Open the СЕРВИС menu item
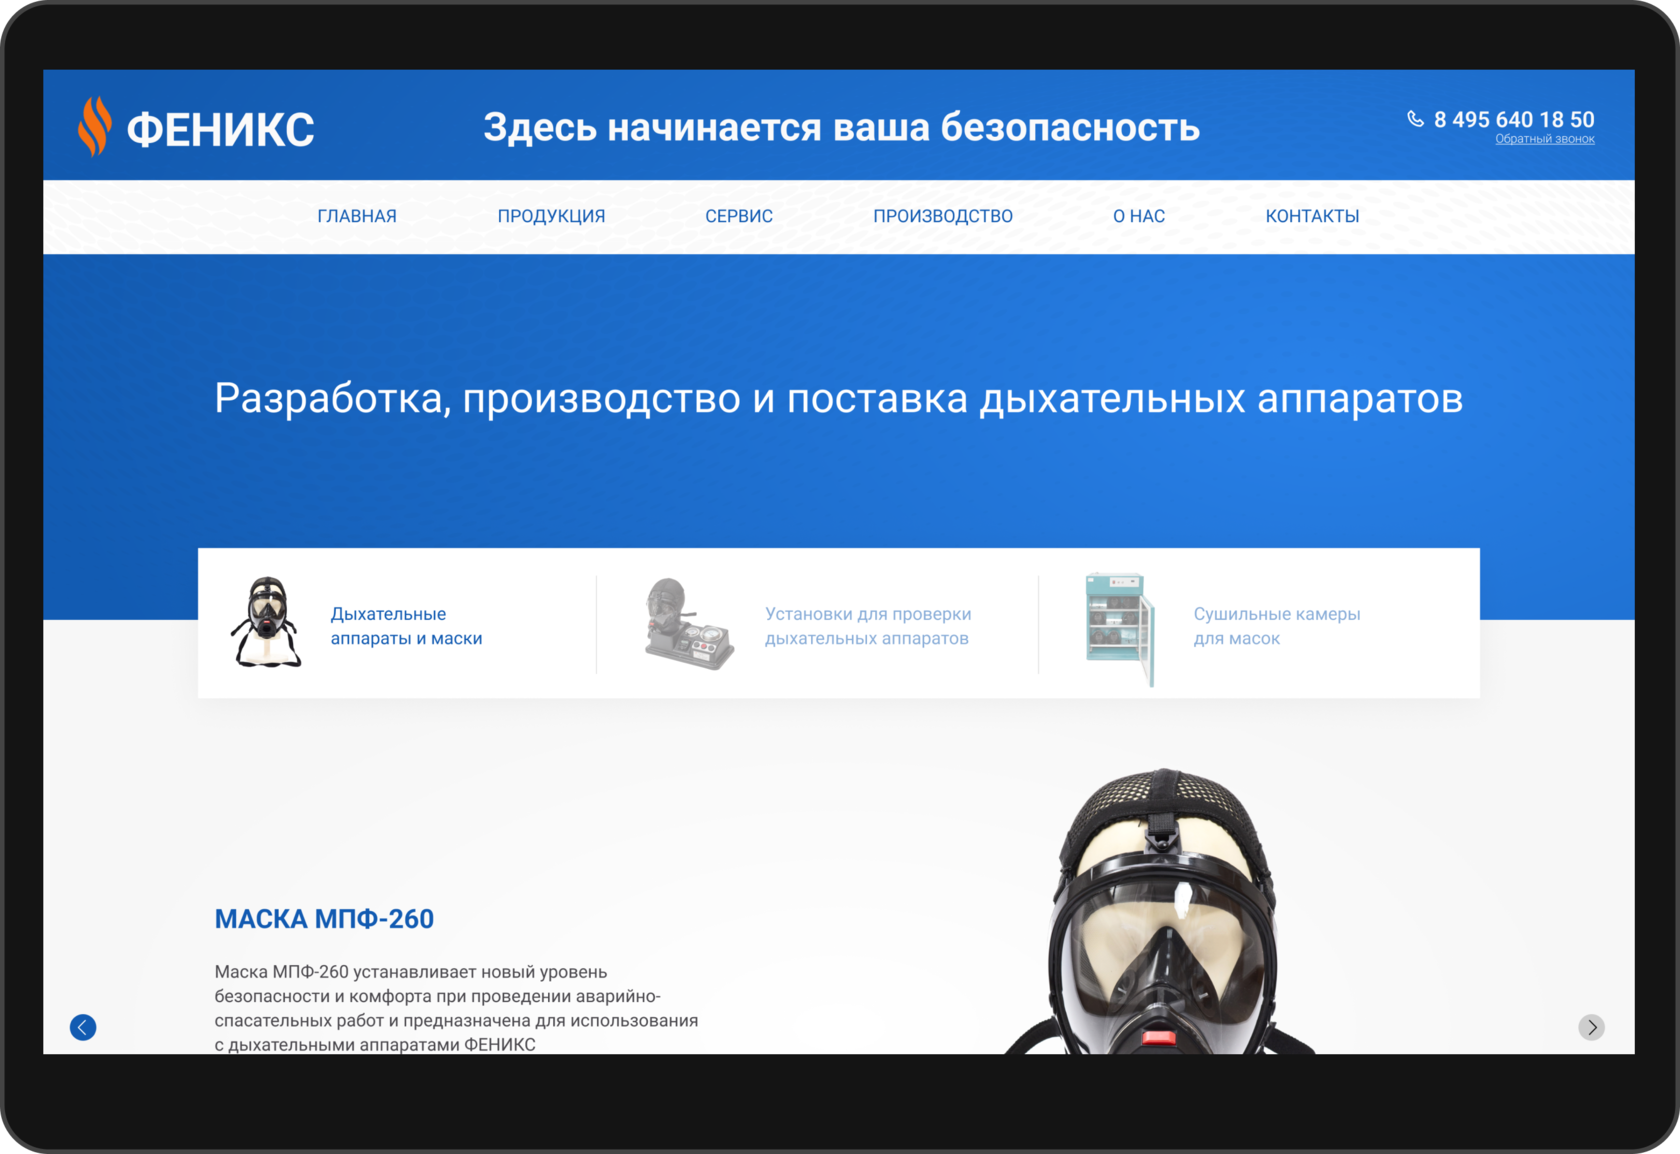 pyautogui.click(x=739, y=216)
